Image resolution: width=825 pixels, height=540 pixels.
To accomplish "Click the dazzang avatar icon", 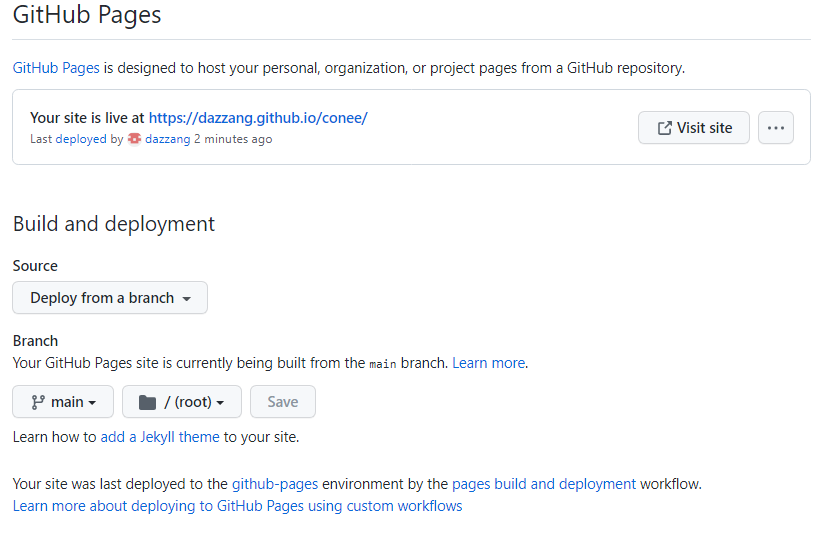I will tap(135, 138).
